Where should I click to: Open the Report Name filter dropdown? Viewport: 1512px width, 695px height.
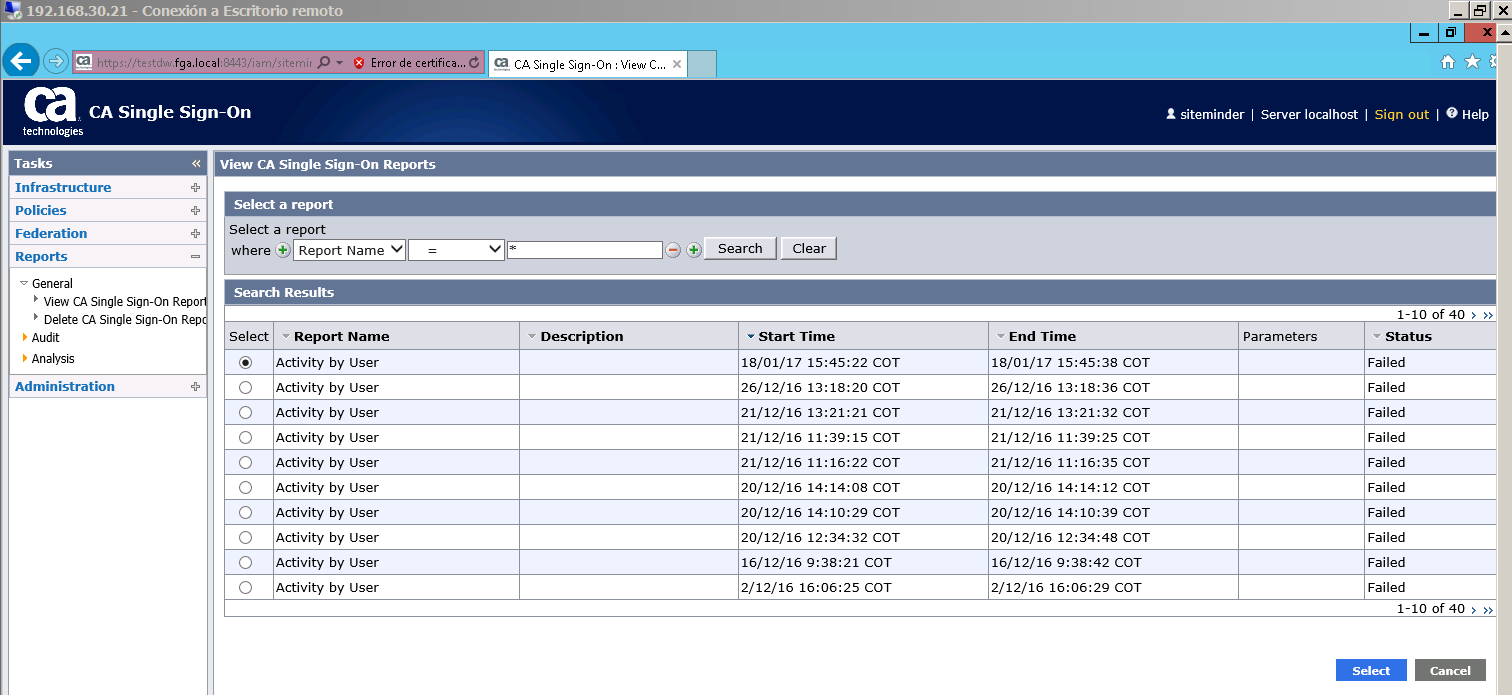tap(349, 250)
